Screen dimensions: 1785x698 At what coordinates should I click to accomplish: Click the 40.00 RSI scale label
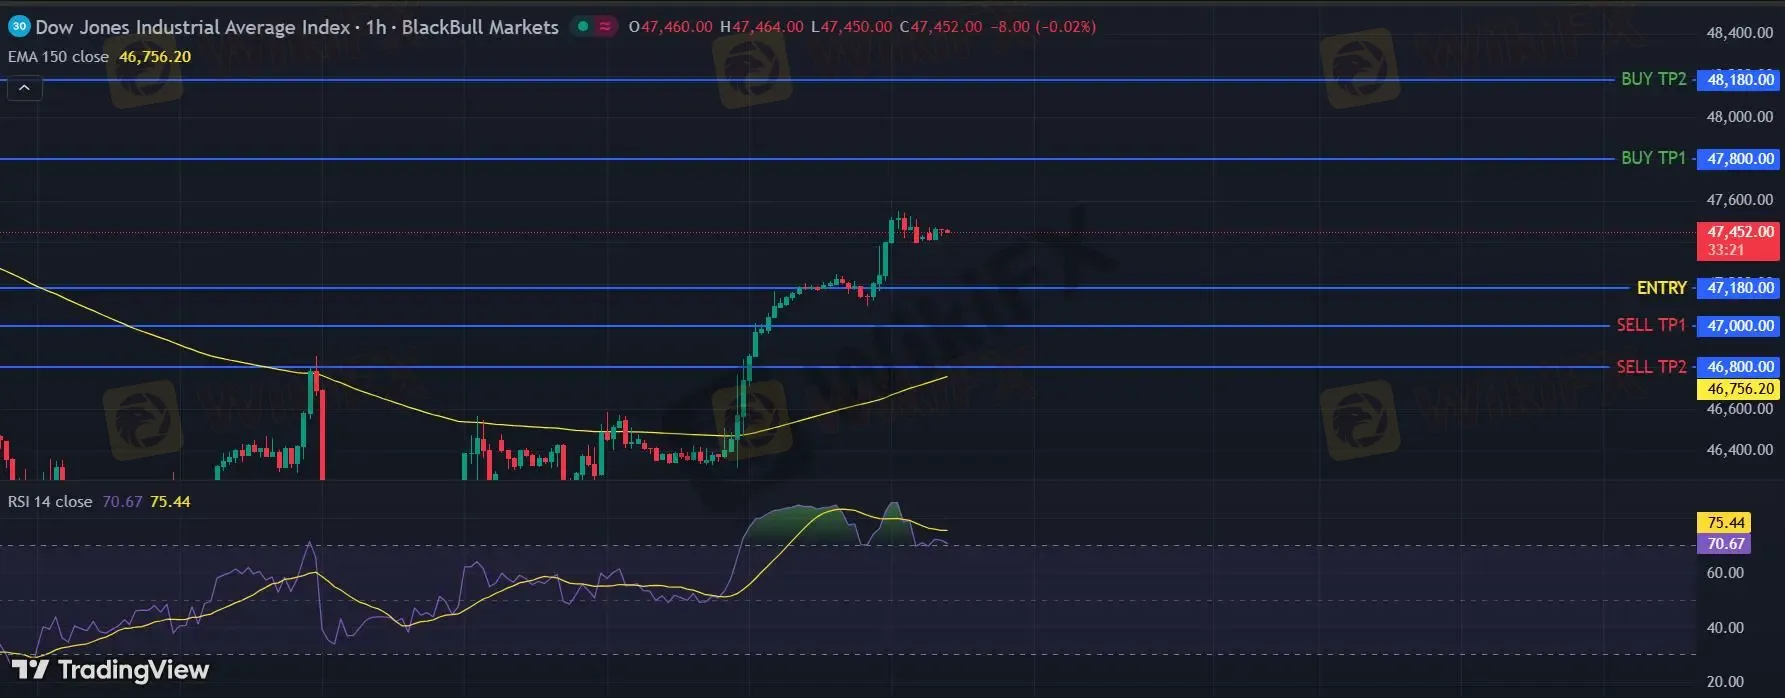(1725, 628)
